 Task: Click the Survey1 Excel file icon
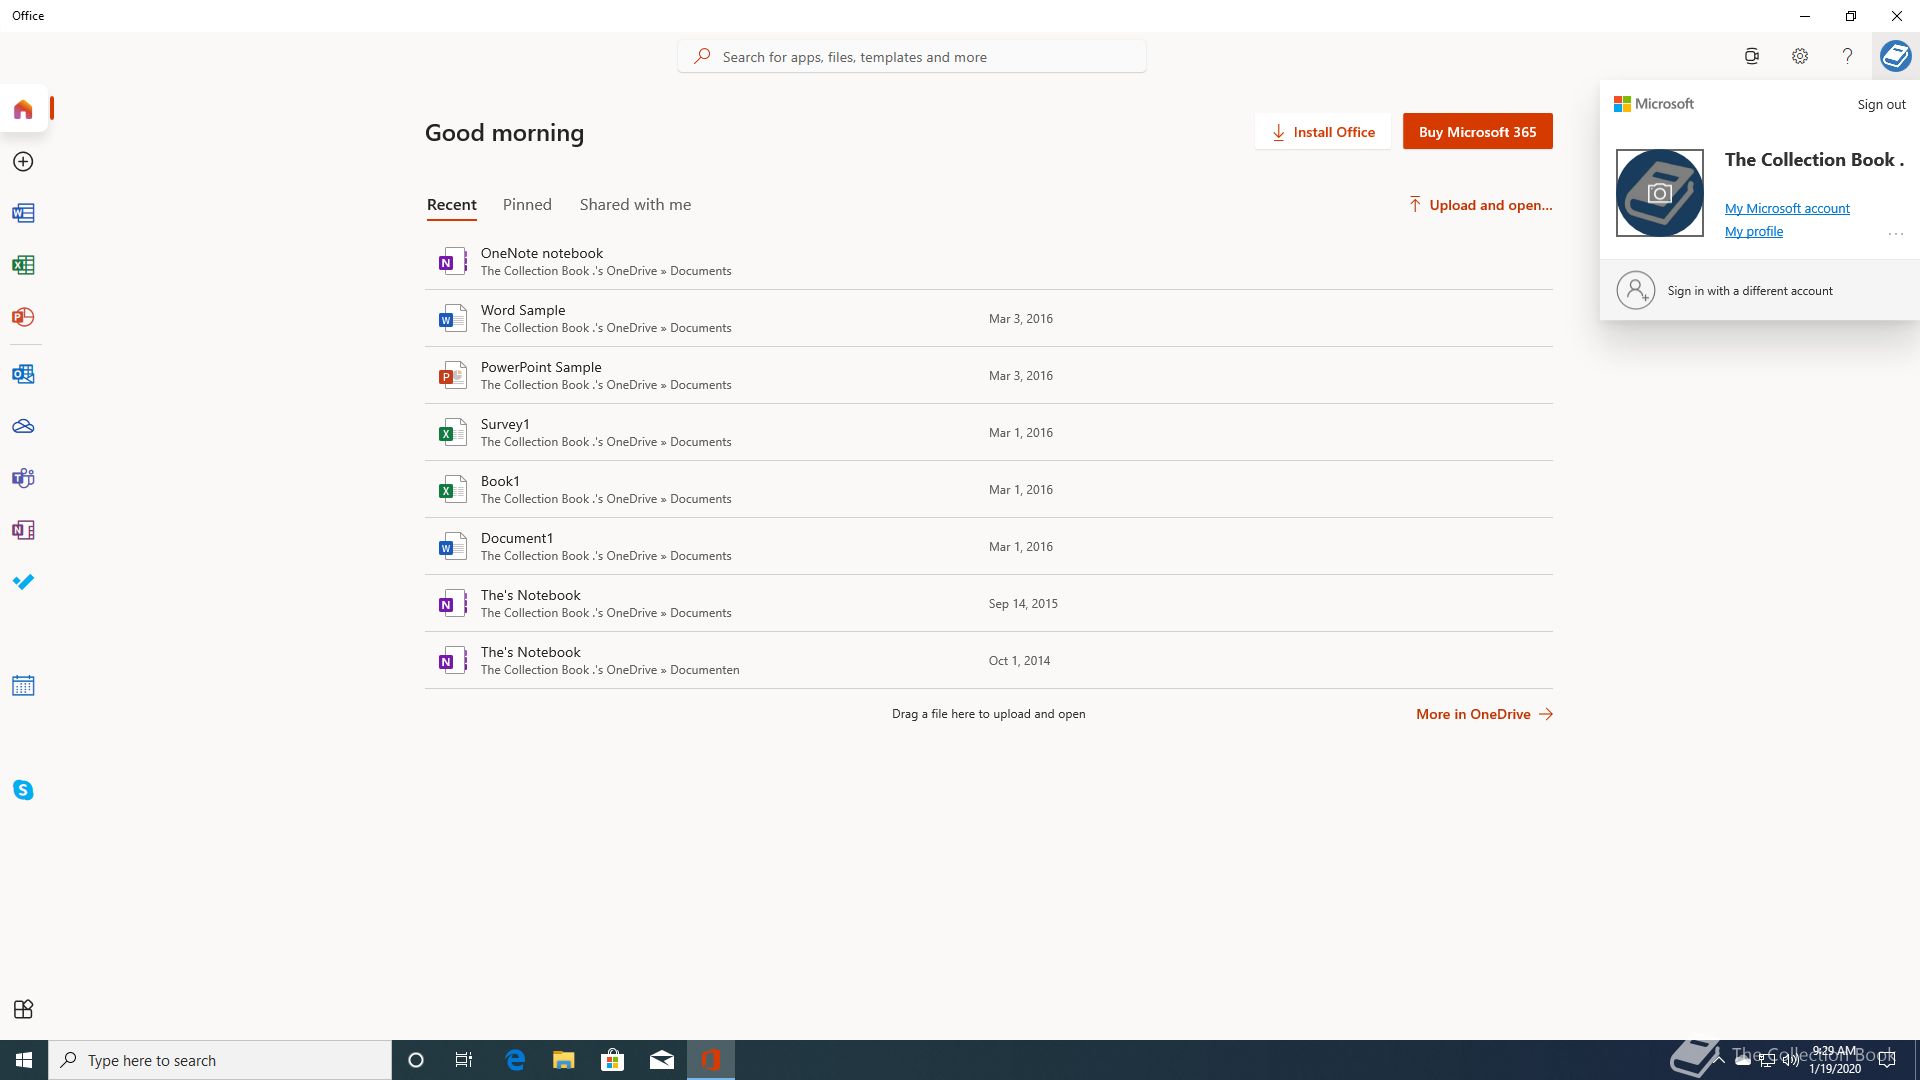click(452, 433)
